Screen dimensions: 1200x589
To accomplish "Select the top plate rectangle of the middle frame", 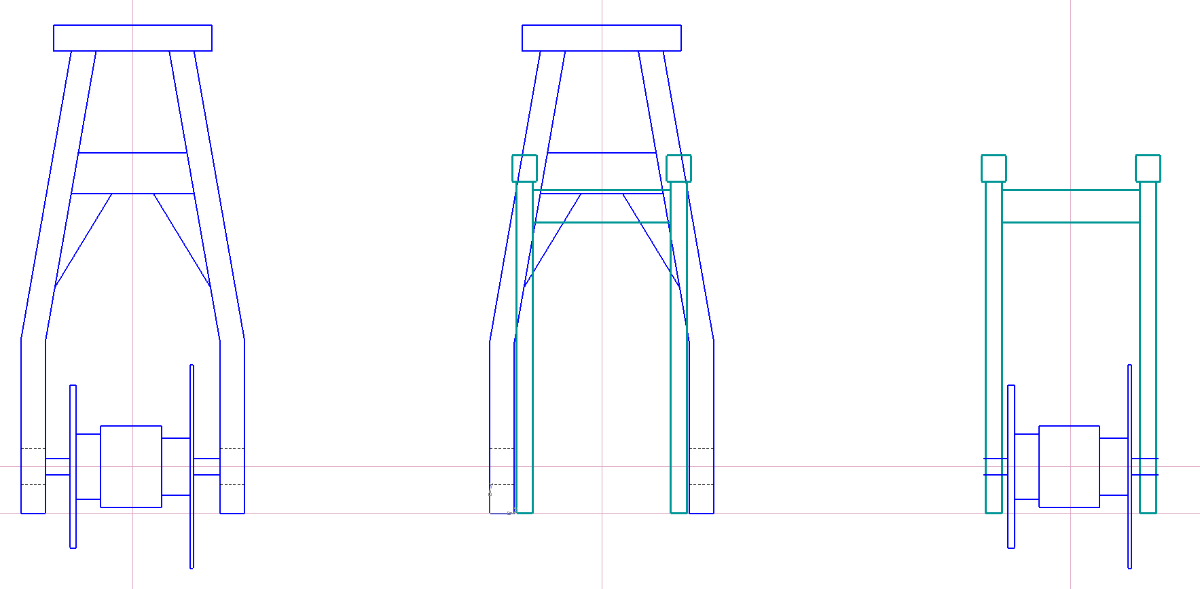I will click(601, 38).
